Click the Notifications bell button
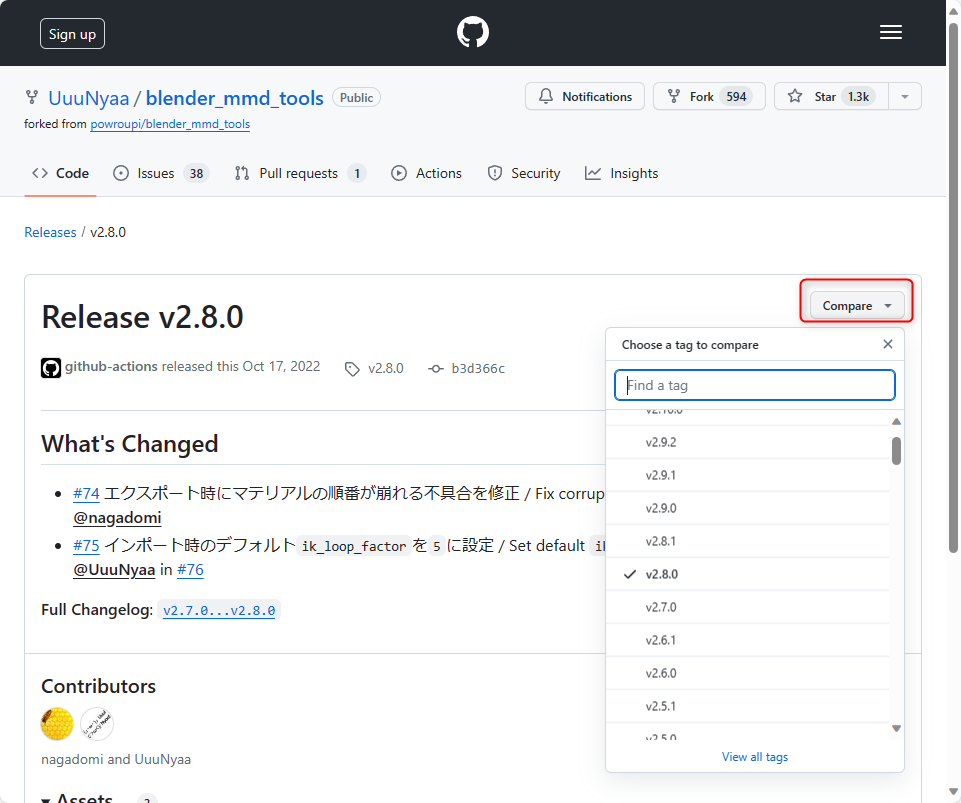 point(585,96)
